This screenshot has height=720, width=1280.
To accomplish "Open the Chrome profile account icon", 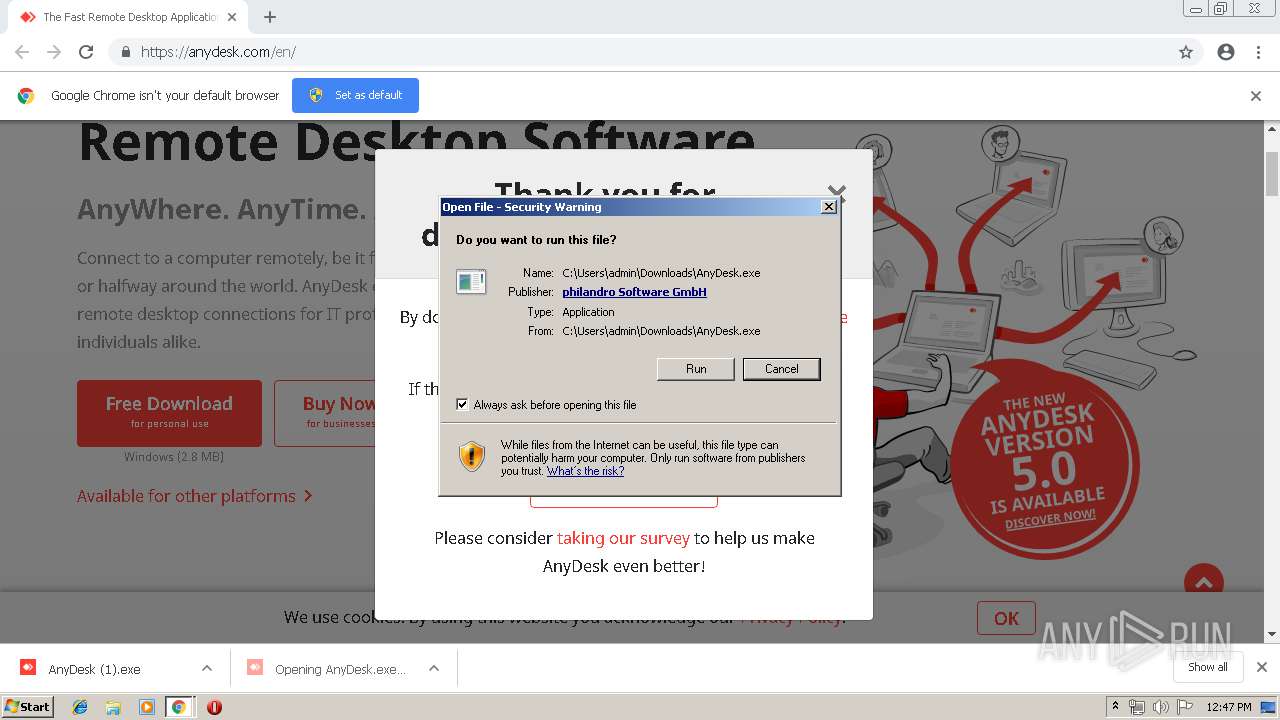I will 1226,52.
